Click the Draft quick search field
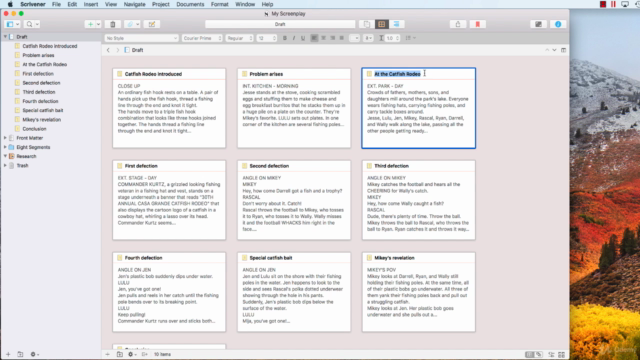The image size is (640, 360). (x=280, y=24)
